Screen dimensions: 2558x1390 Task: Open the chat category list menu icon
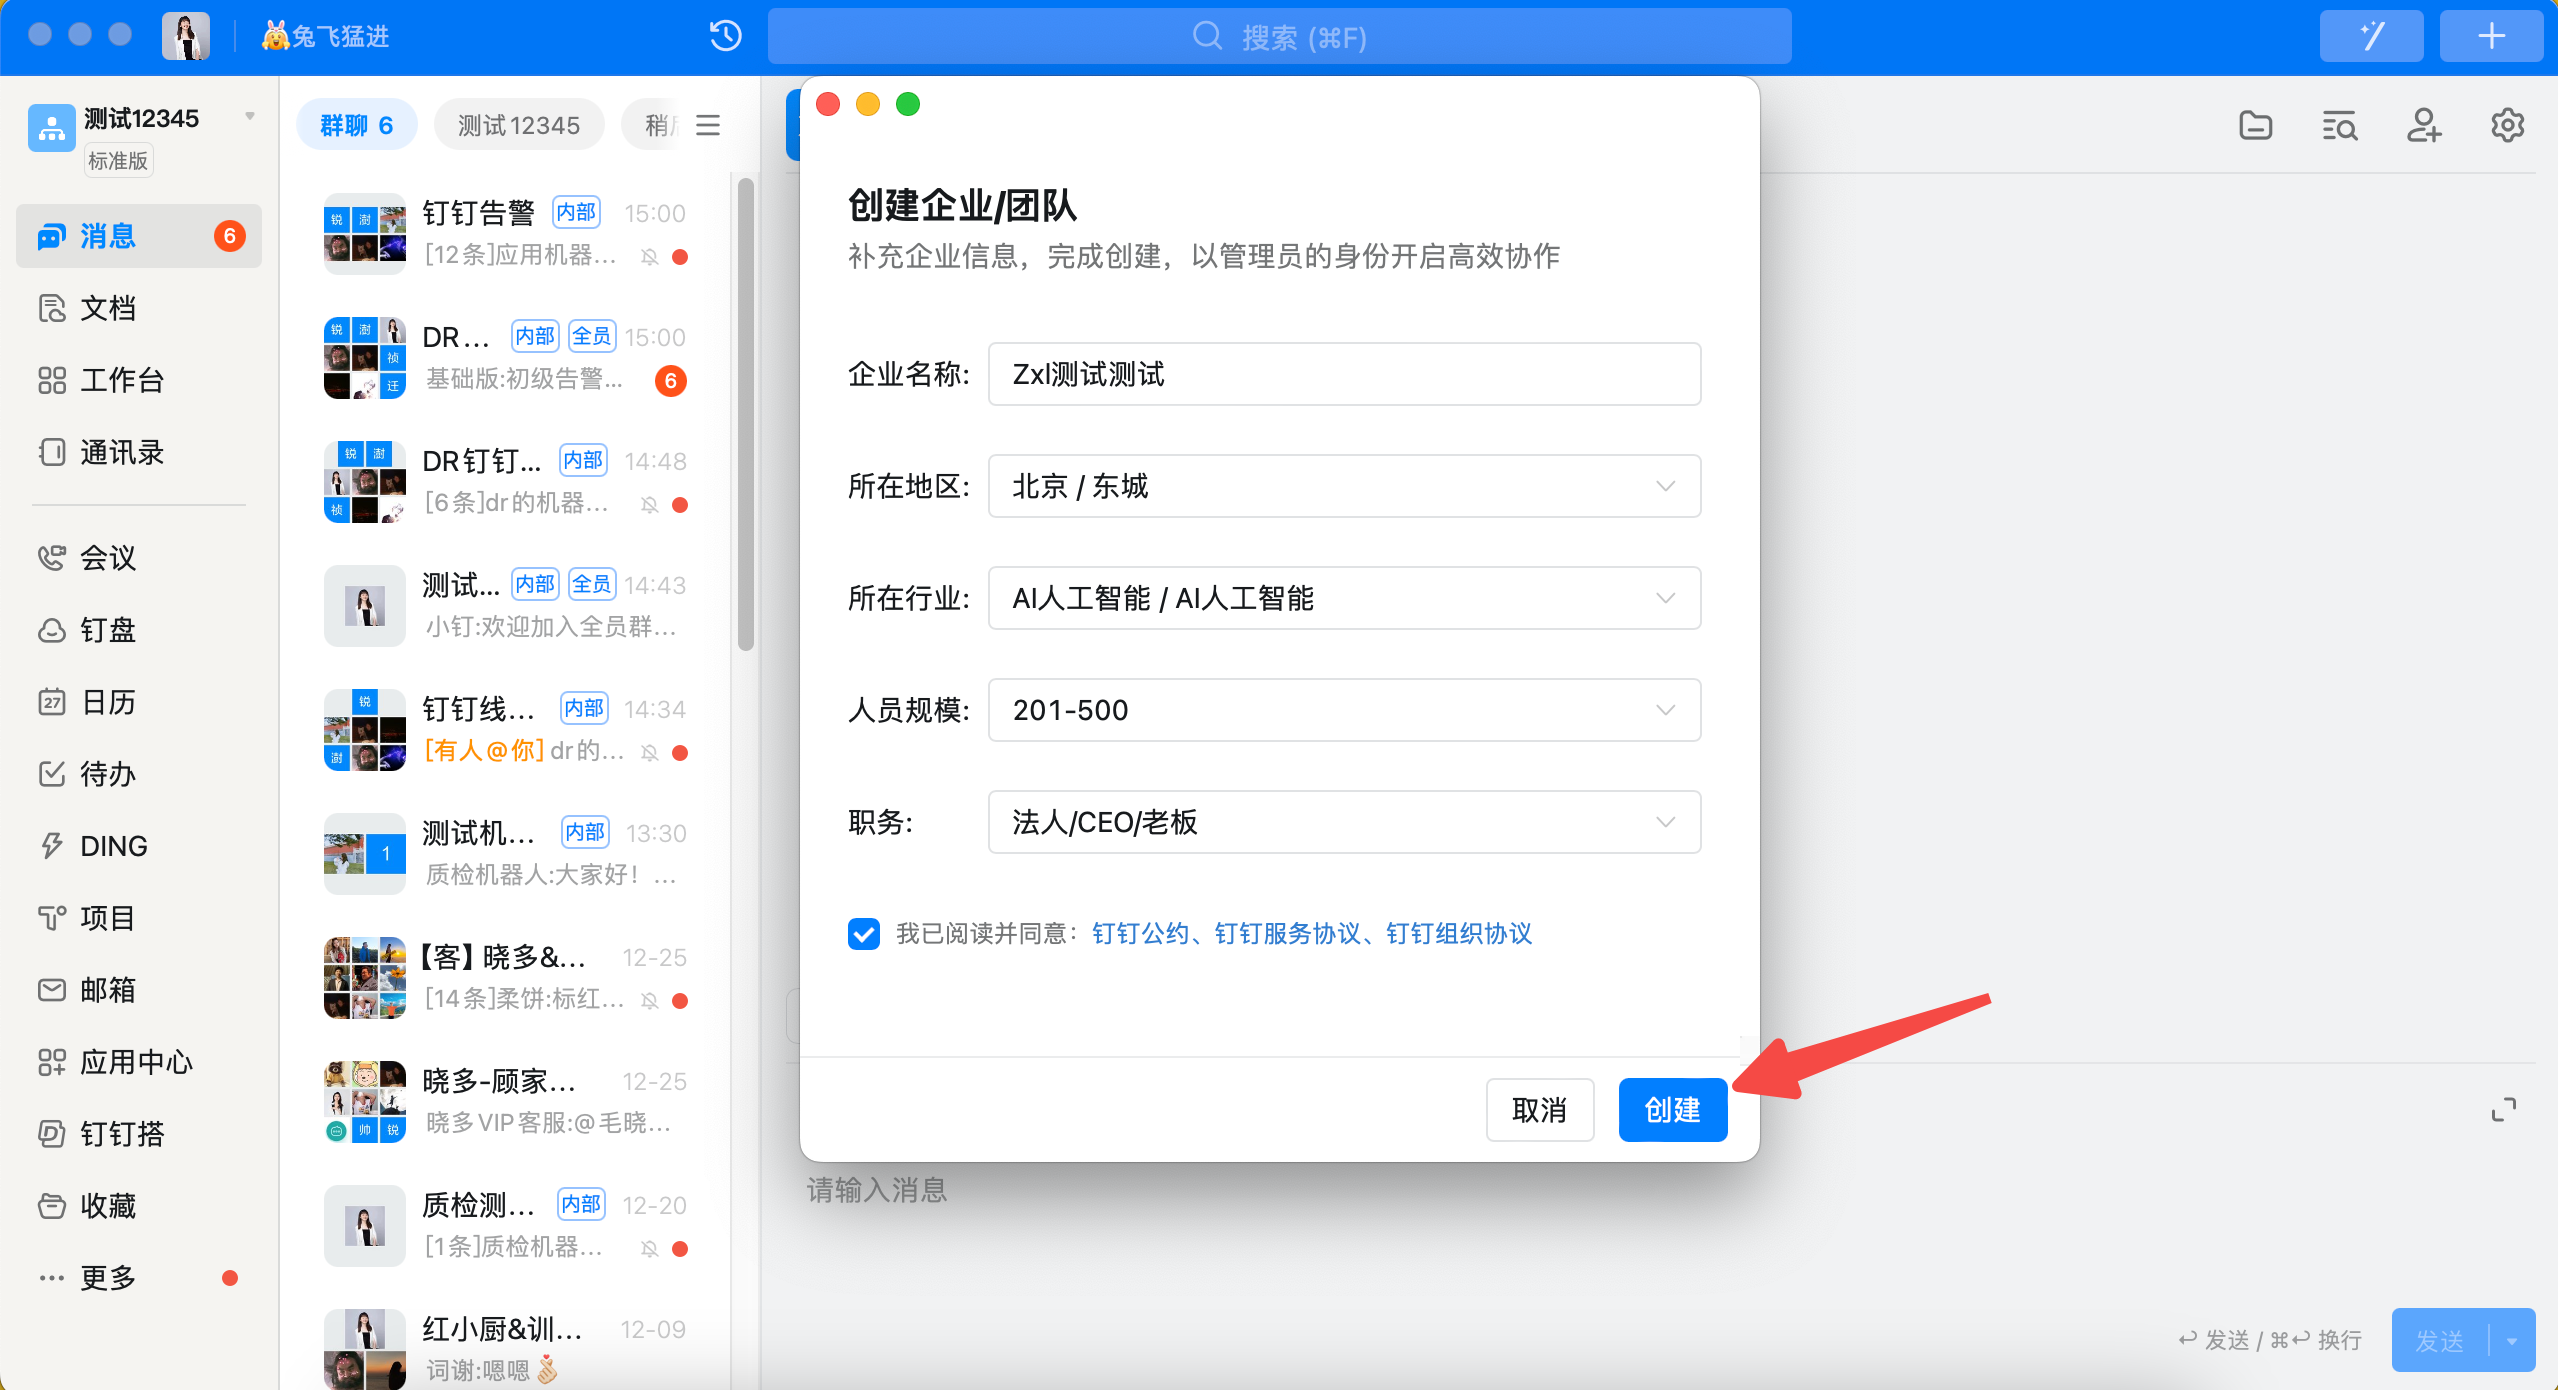pyautogui.click(x=708, y=125)
